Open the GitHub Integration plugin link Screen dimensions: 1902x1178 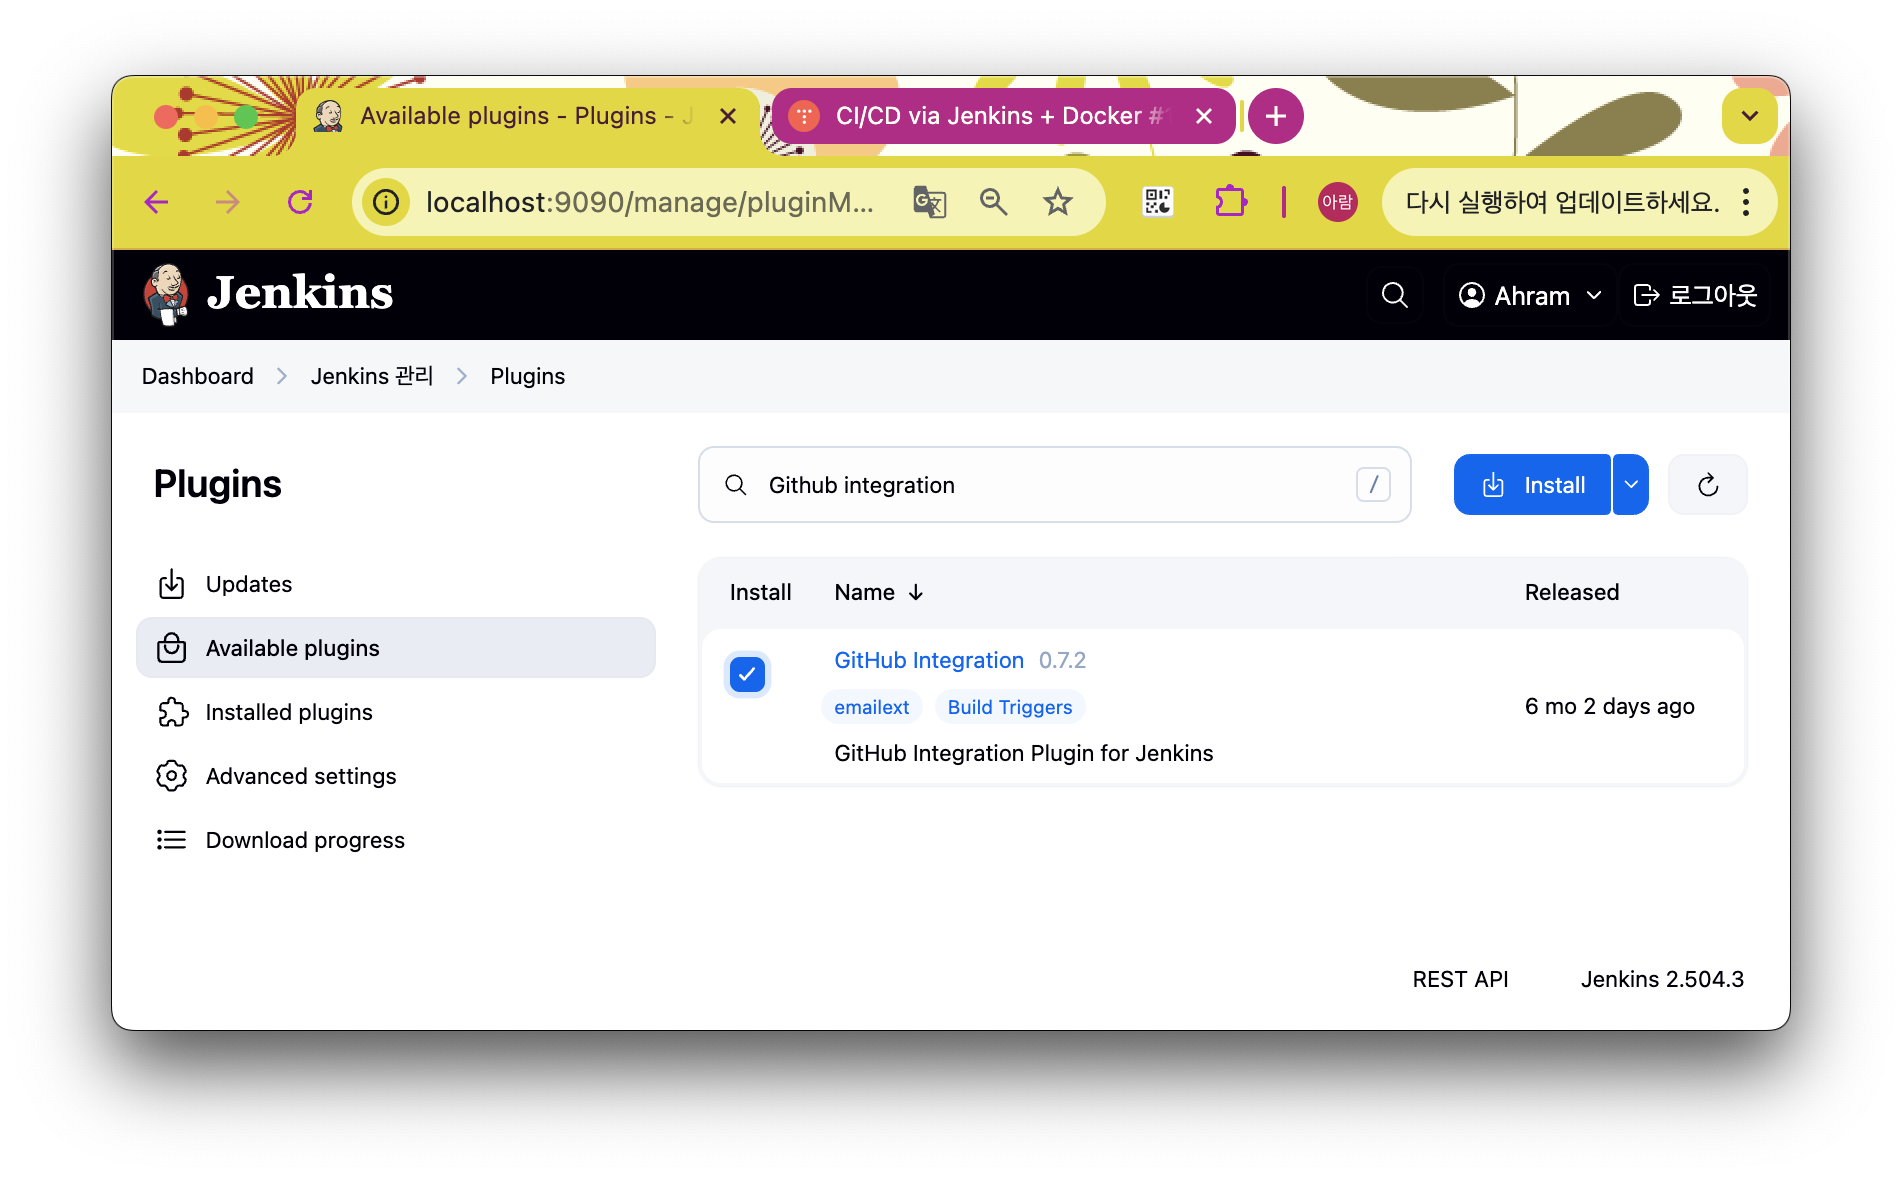(929, 660)
